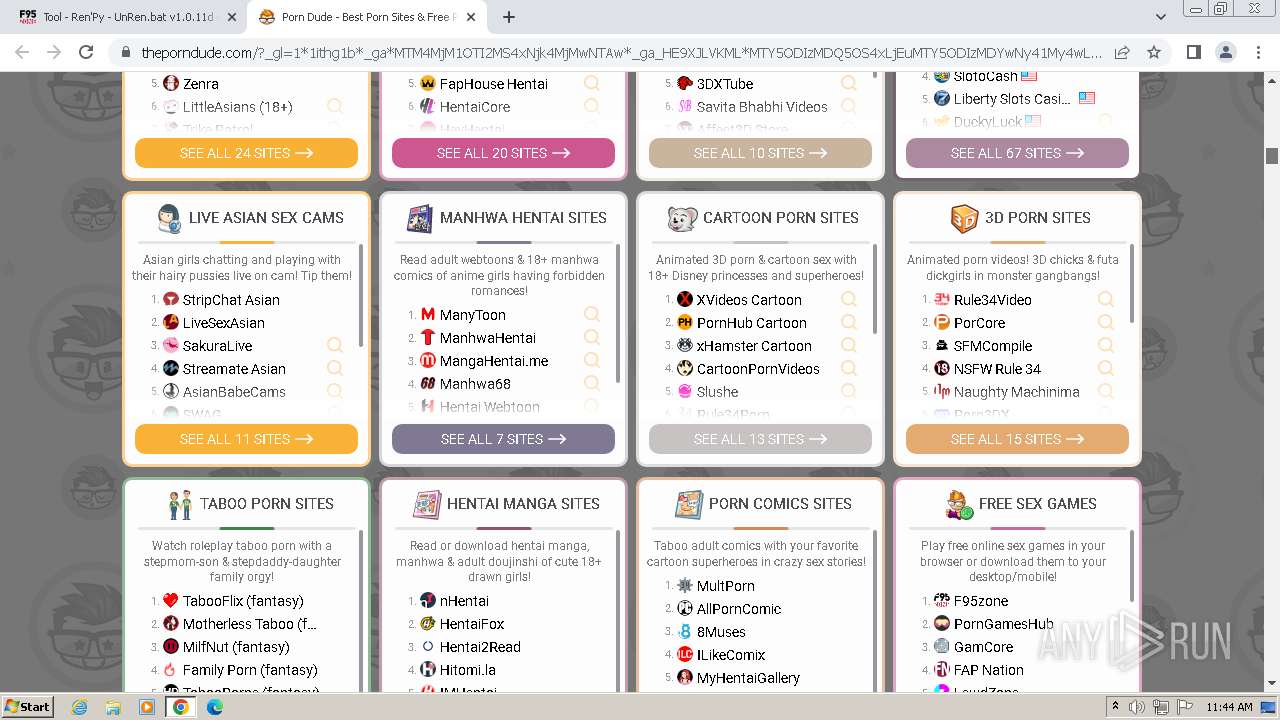1280x720 pixels.
Task: Click SEE ALL 20 SITES button
Action: 503,153
